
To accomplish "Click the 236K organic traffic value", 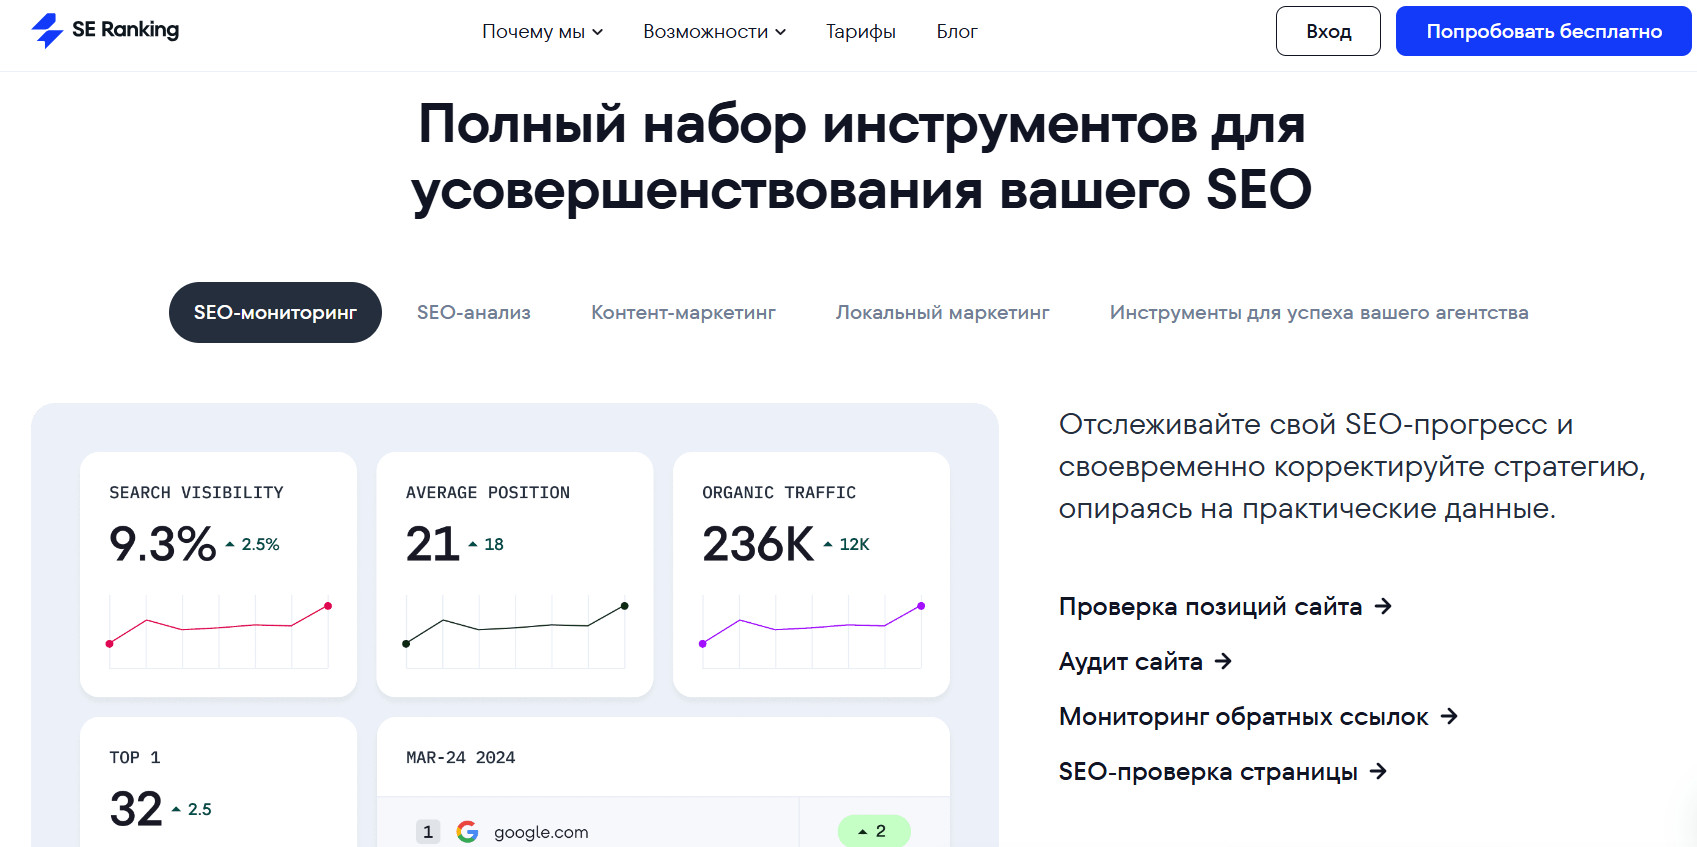I will [x=758, y=544].
